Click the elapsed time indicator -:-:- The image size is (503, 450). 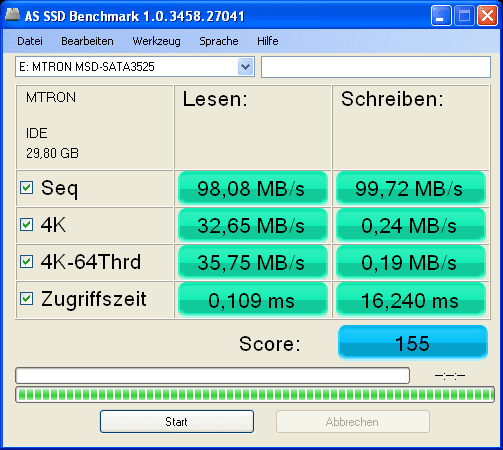click(450, 376)
